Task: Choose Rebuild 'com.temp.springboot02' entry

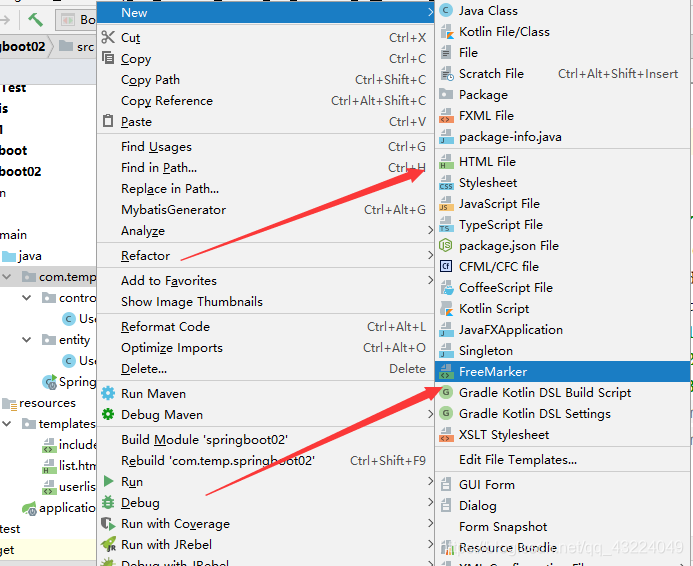Action: 266,461
